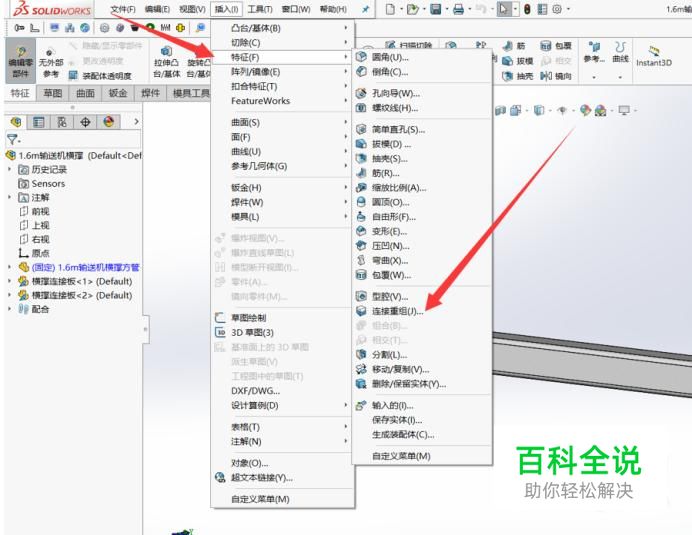Click the display settings monitor icon
This screenshot has width=692, height=535.
coord(624,110)
